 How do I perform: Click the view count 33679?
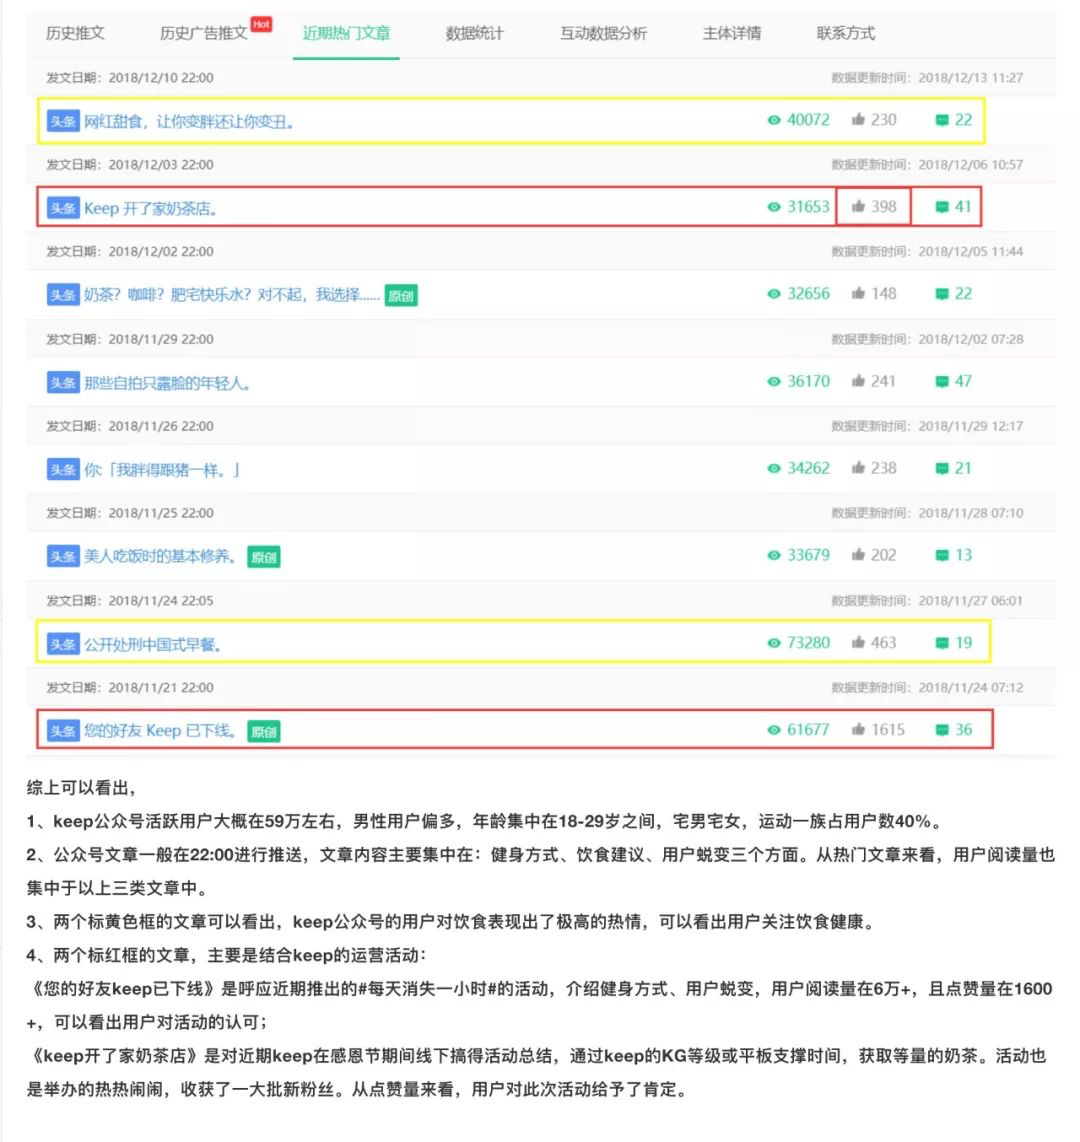808,555
